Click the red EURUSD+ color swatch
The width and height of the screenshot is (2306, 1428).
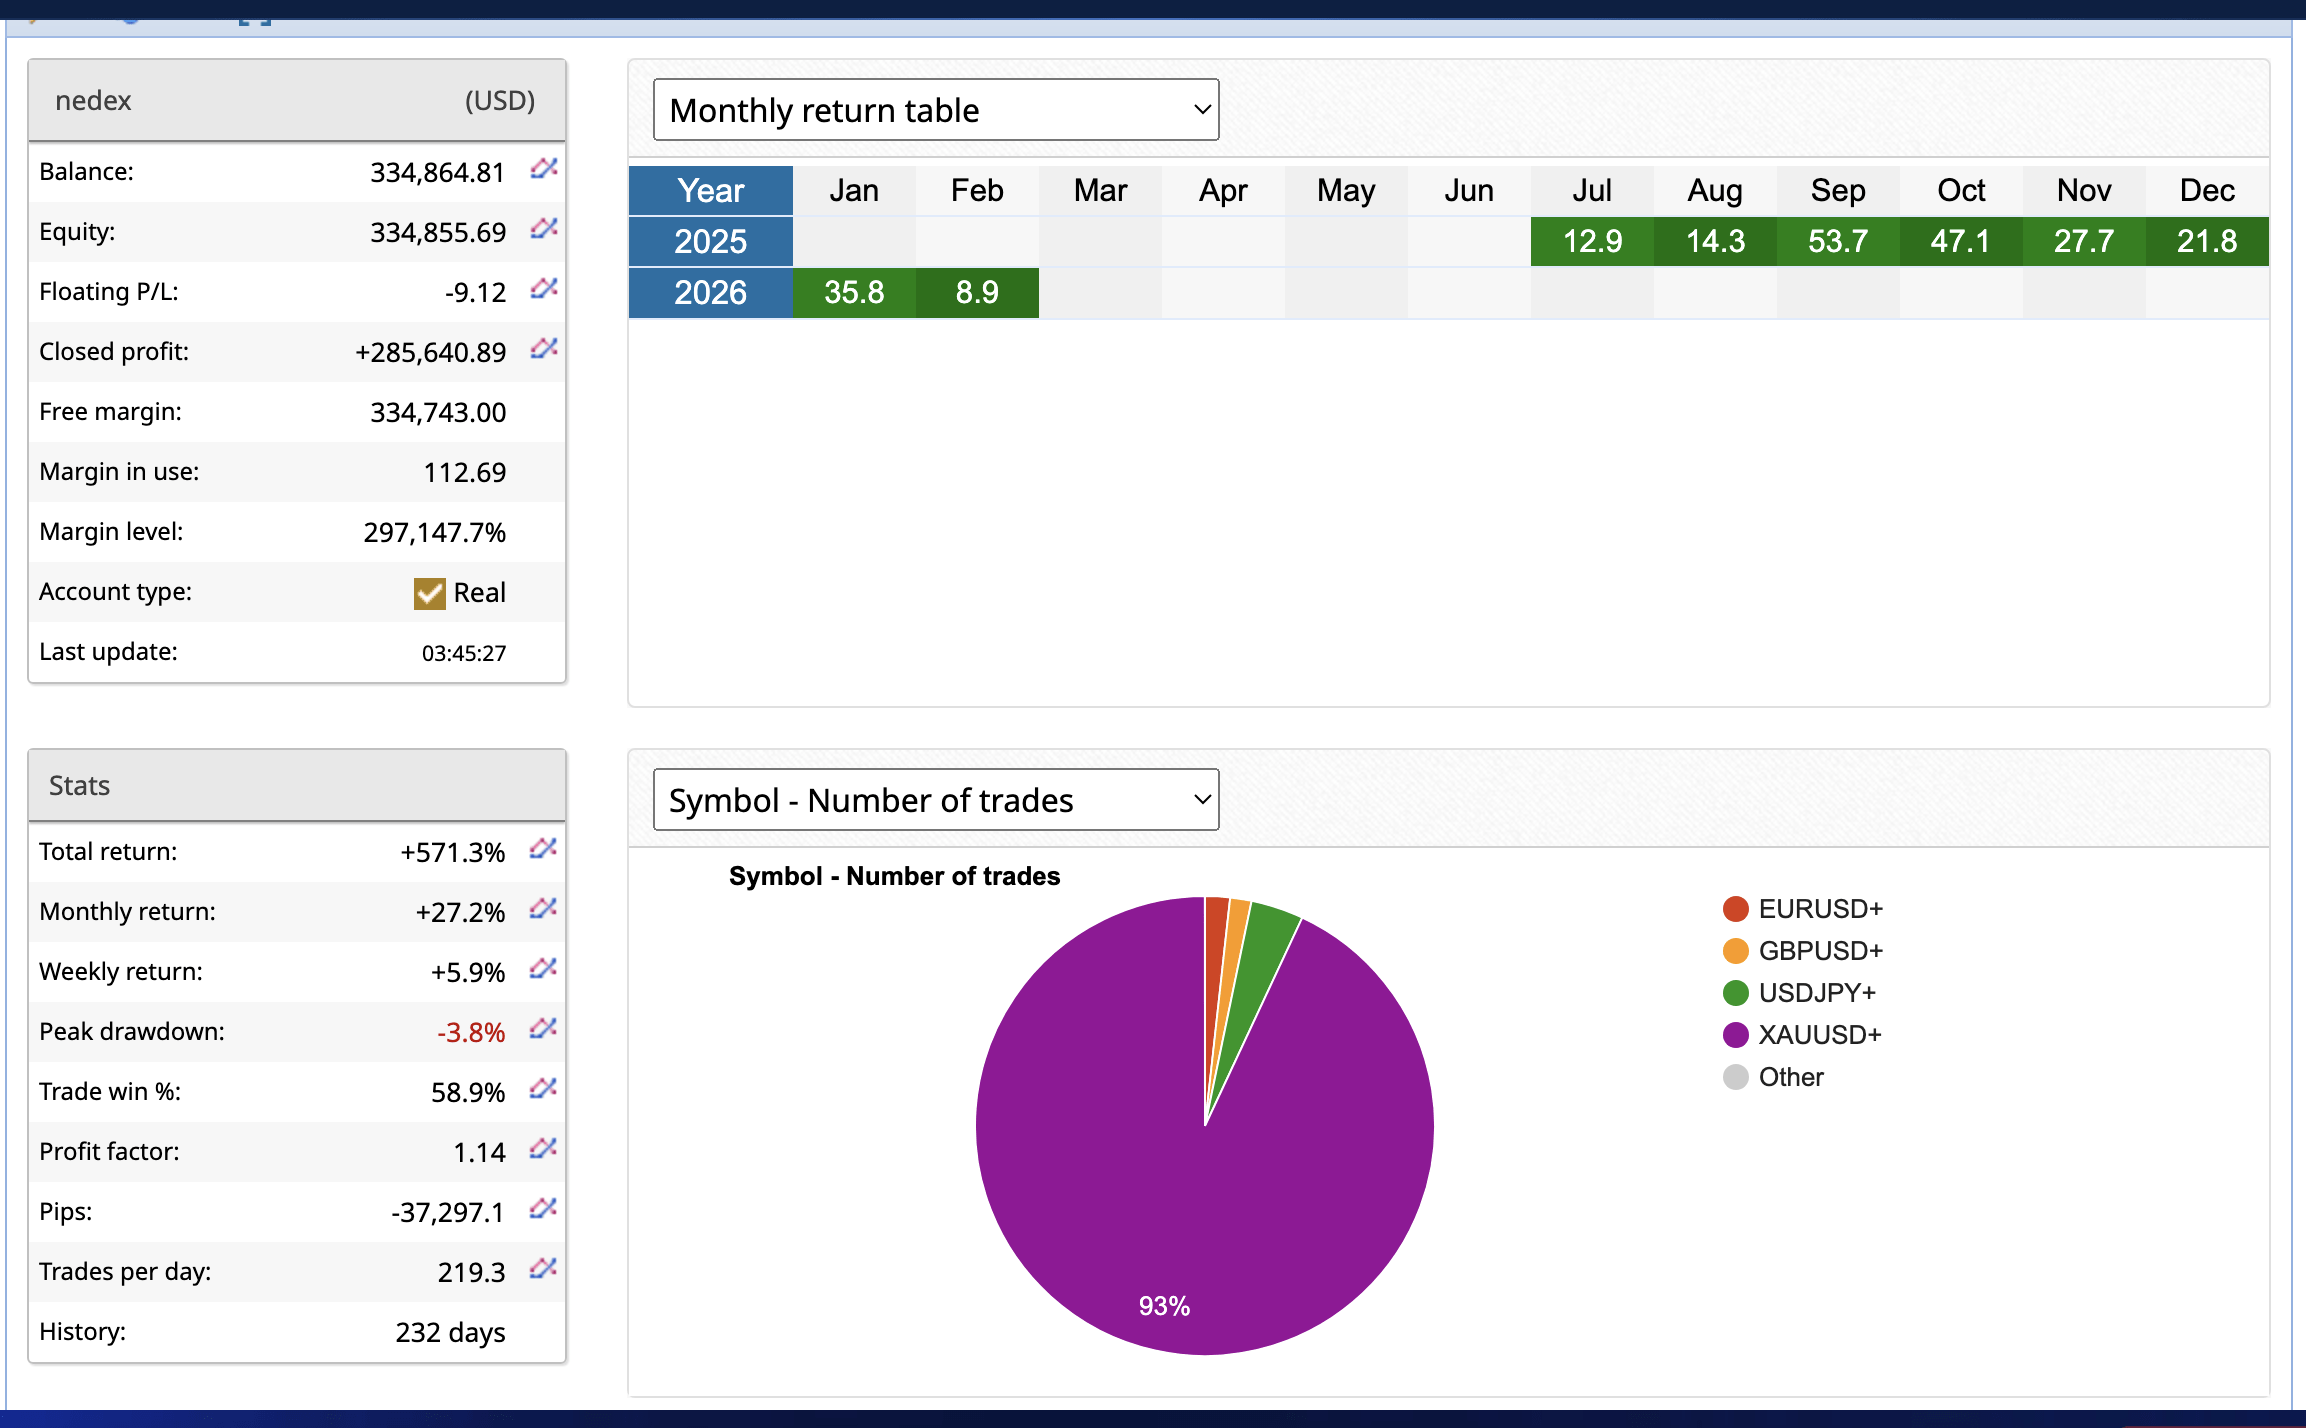[x=1735, y=908]
